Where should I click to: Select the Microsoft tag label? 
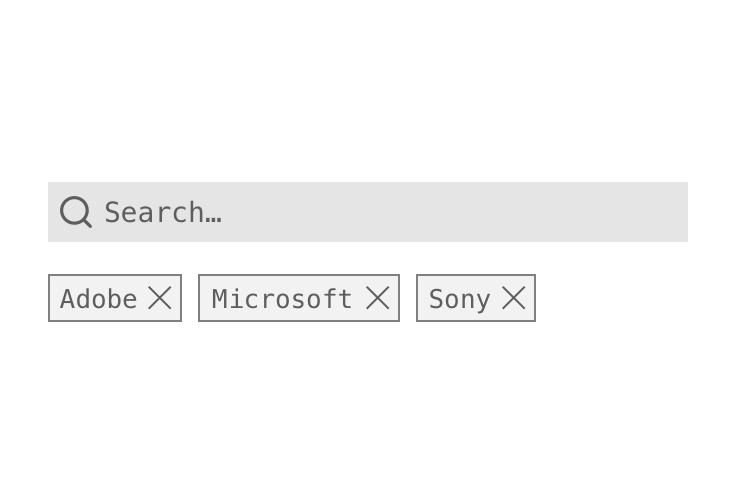[x=282, y=299]
